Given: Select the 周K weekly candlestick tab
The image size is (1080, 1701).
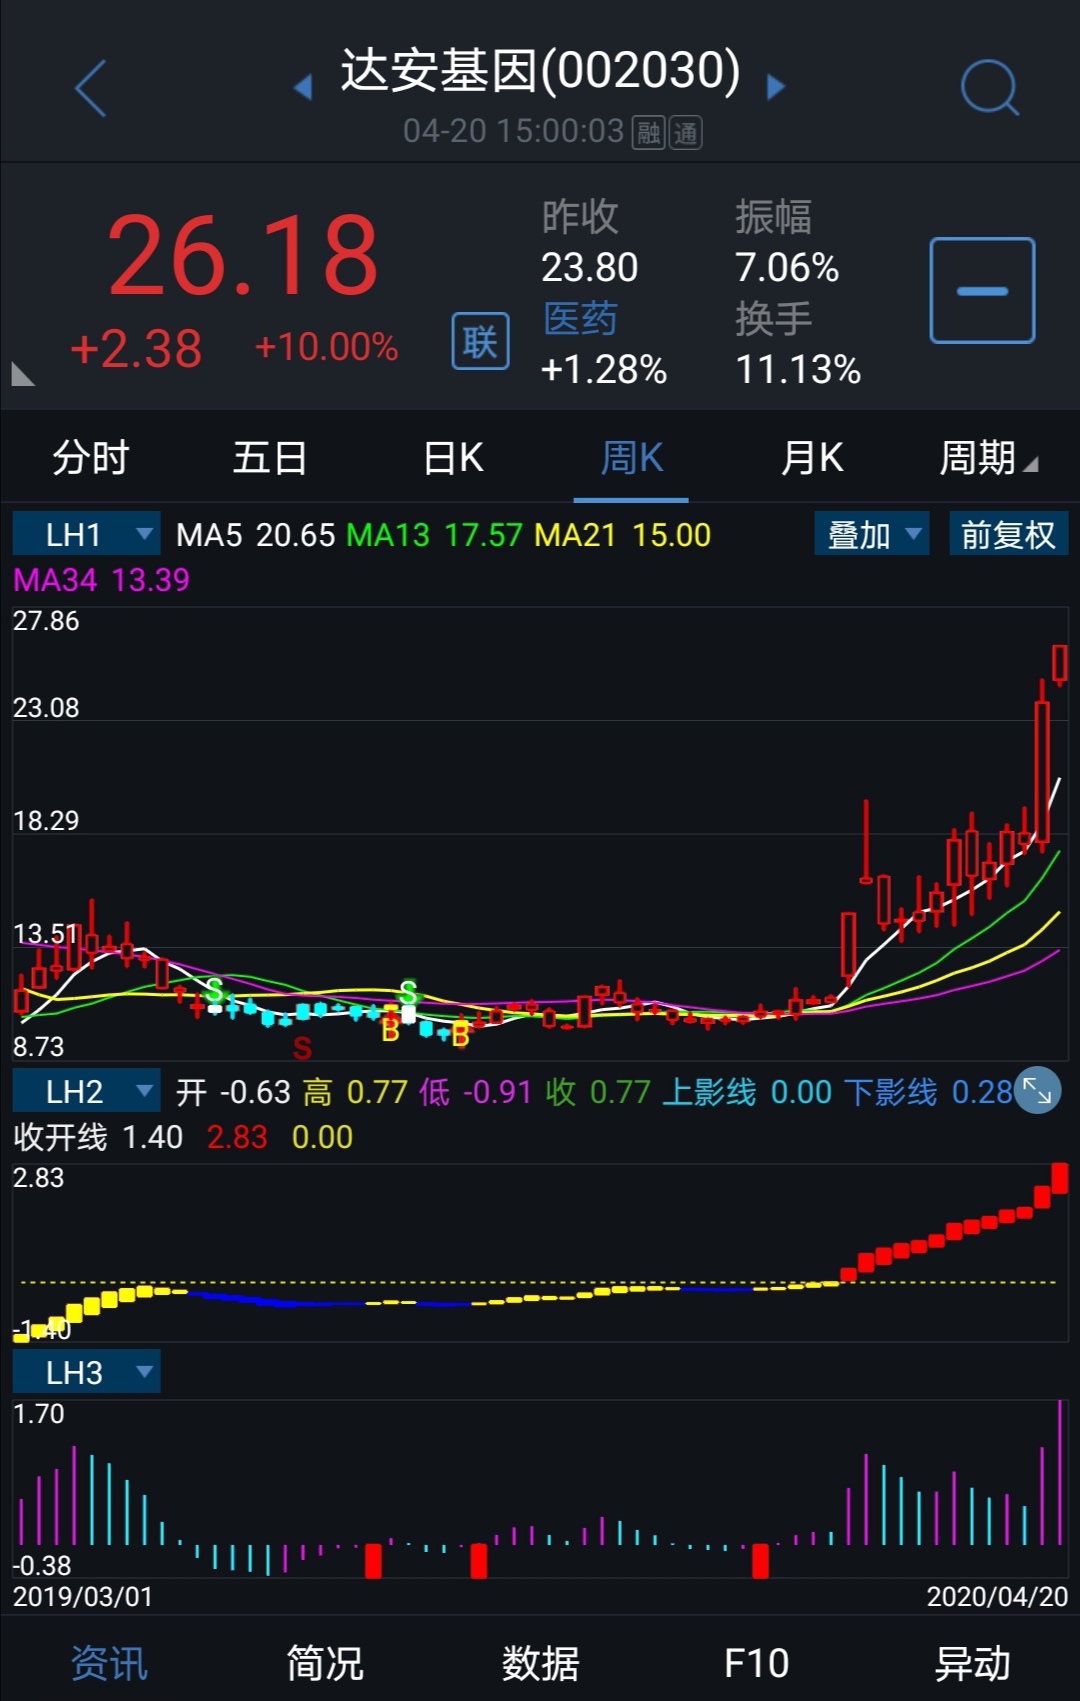Looking at the screenshot, I should pos(631,458).
